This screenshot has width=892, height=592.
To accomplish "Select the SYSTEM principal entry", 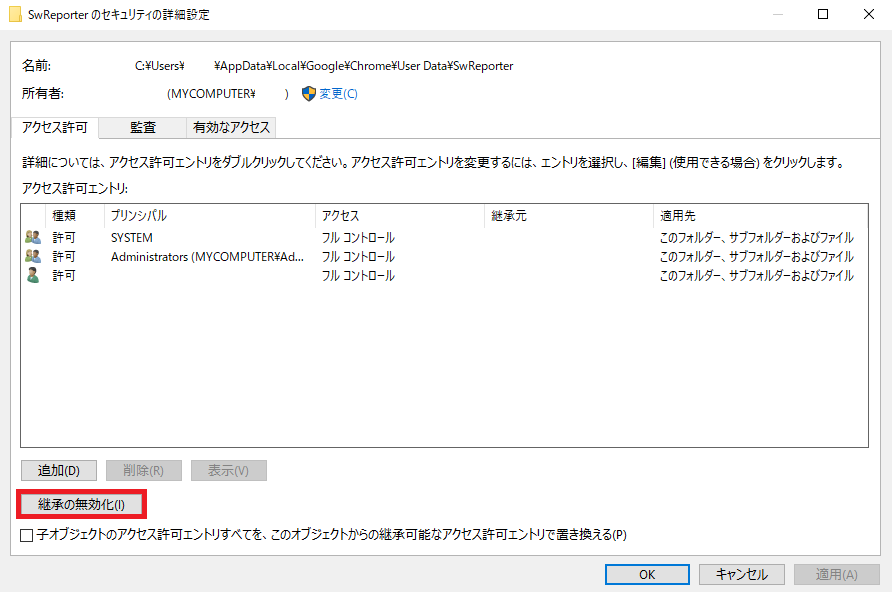I will 131,238.
